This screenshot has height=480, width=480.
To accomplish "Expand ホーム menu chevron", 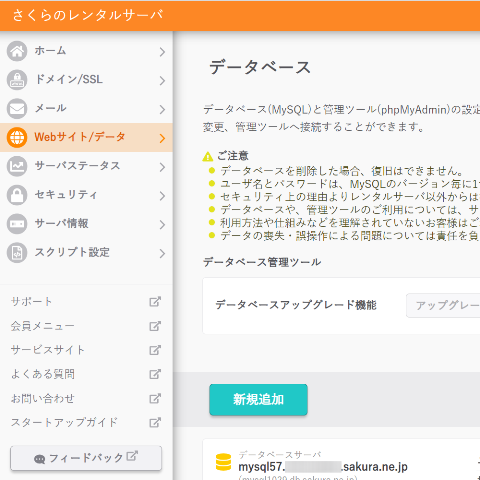I will 162,52.
